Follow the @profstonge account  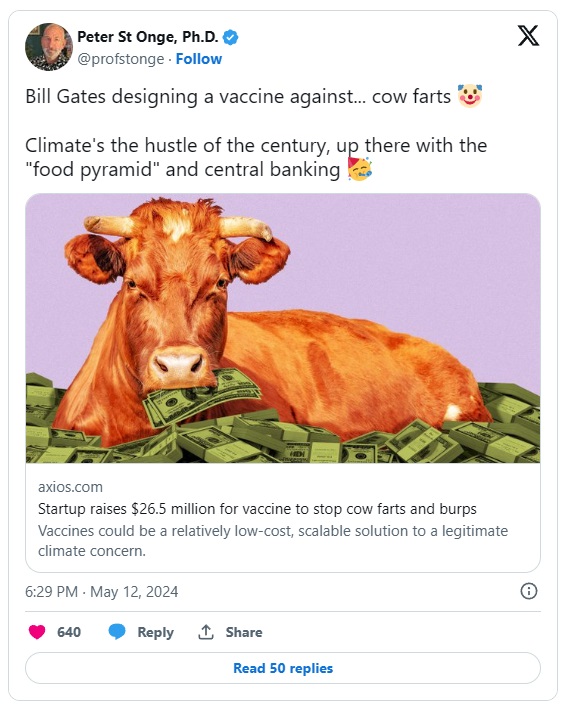click(x=199, y=59)
